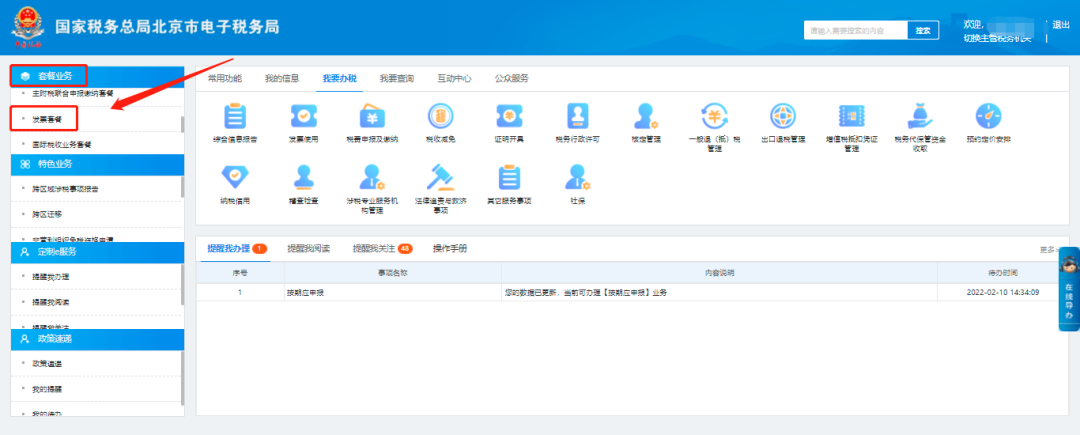The height and width of the screenshot is (435, 1080).
Task: Open 预约定价安排 compass icon
Action: (x=988, y=116)
